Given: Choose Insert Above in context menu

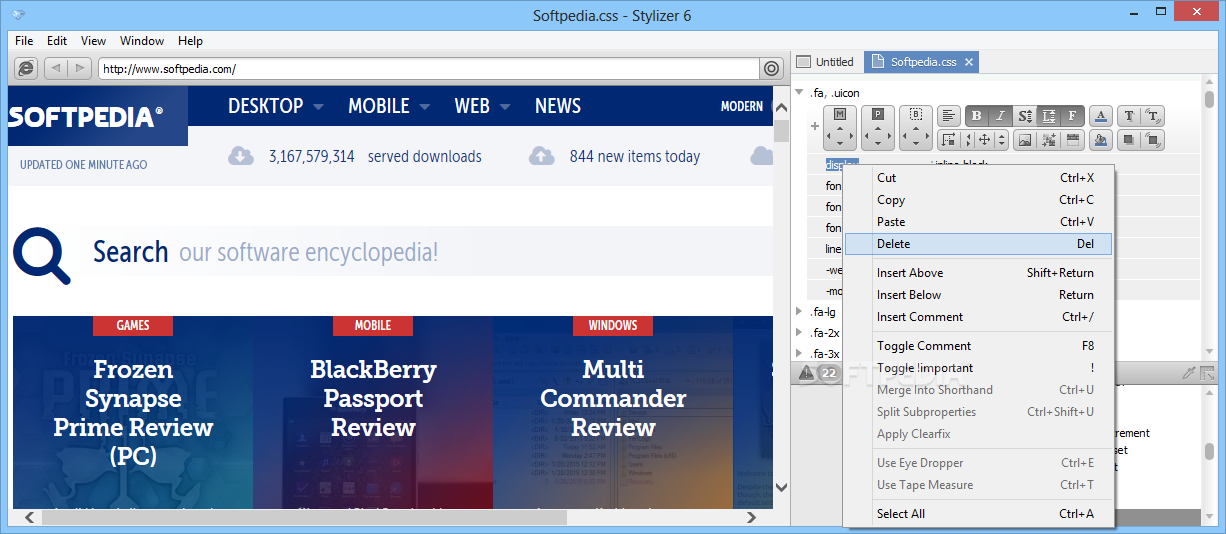Looking at the screenshot, I should coord(978,273).
